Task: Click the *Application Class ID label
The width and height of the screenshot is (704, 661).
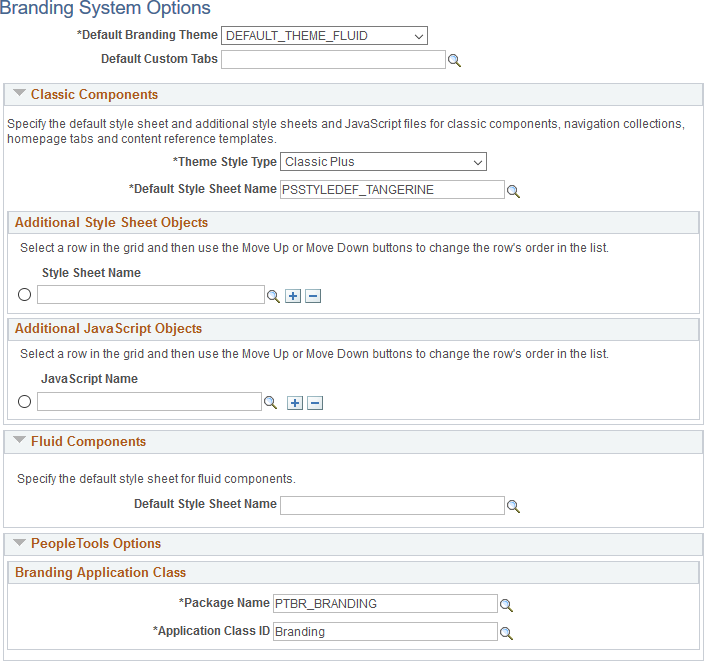Action: pyautogui.click(x=211, y=630)
